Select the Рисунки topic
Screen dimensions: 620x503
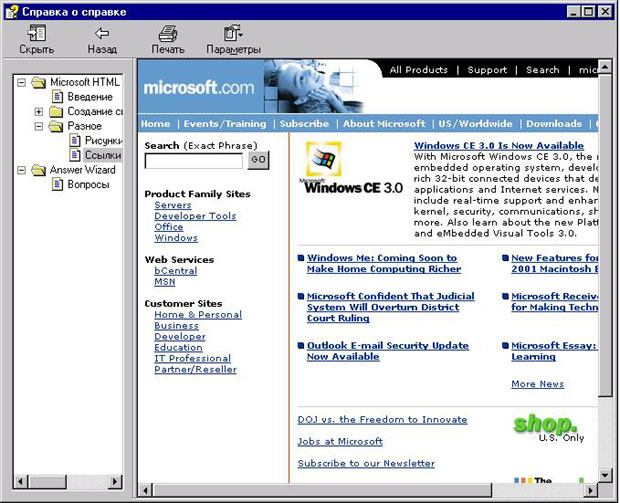(104, 140)
